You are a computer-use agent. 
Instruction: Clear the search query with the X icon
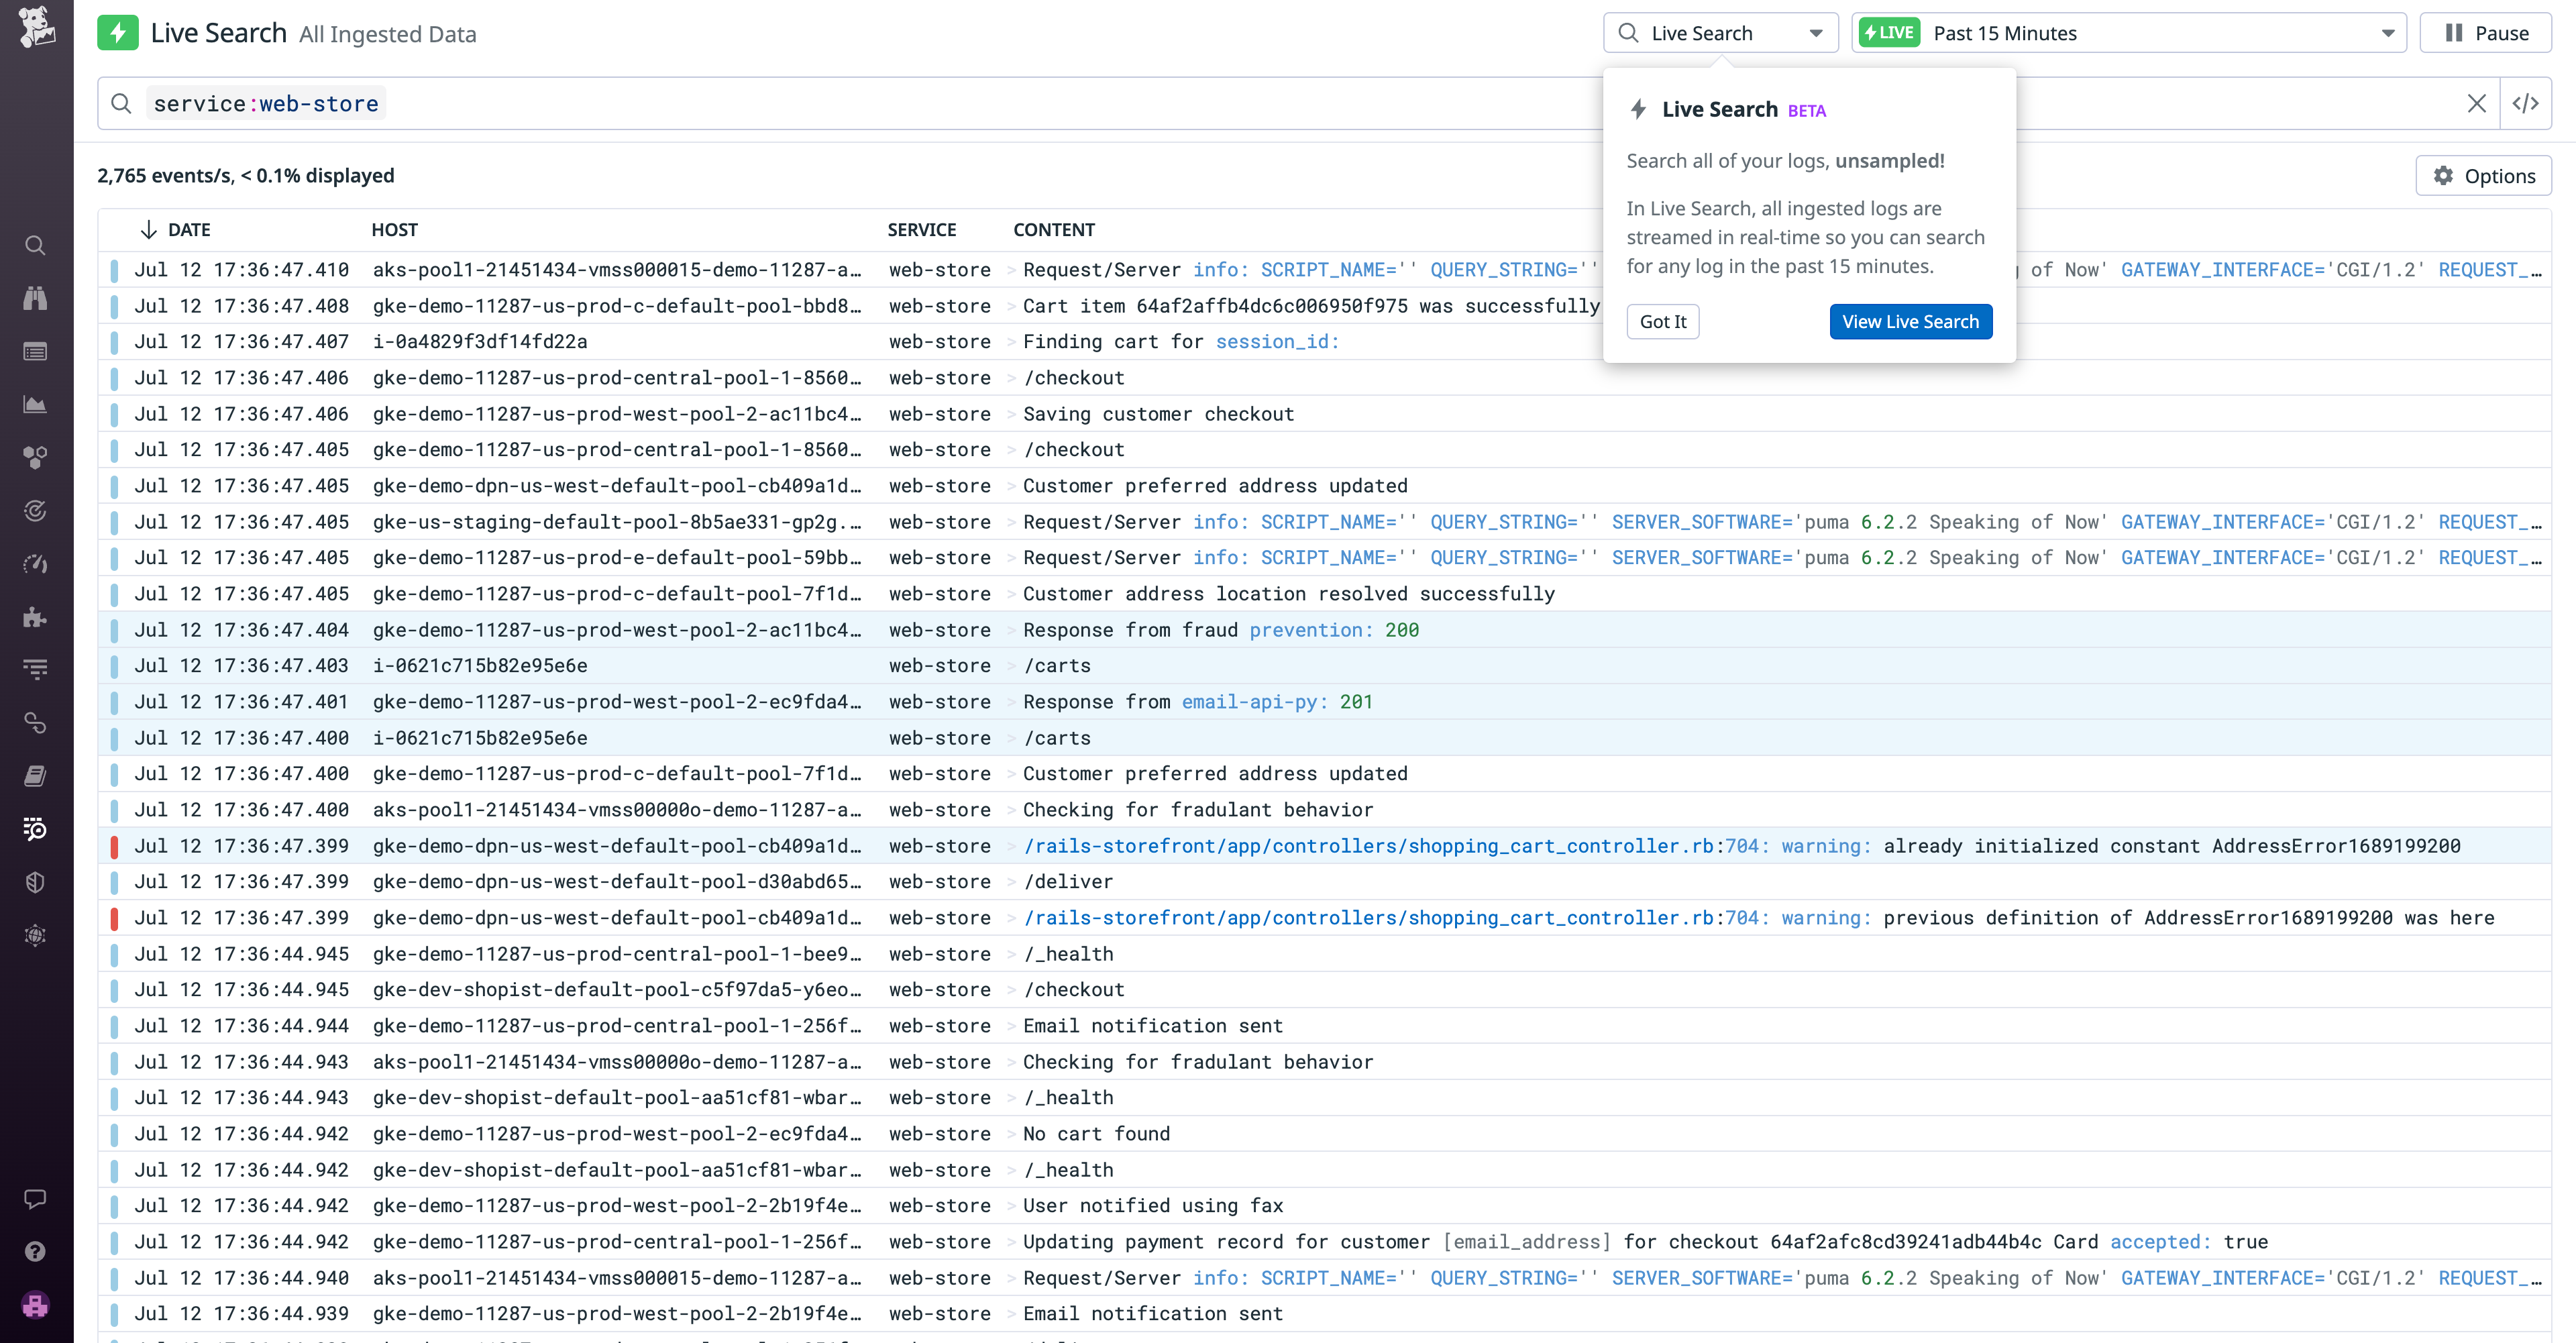pos(2477,103)
